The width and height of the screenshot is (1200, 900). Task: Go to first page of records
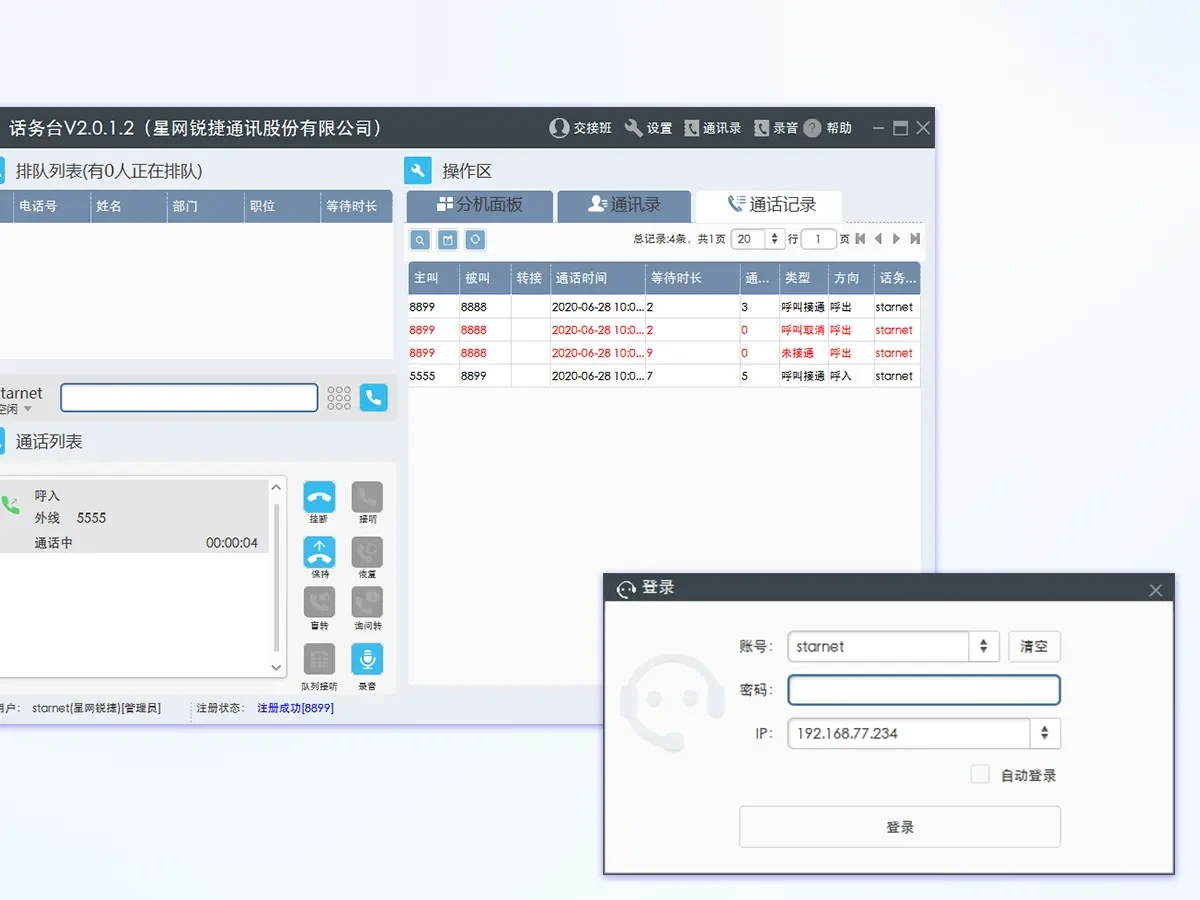860,239
